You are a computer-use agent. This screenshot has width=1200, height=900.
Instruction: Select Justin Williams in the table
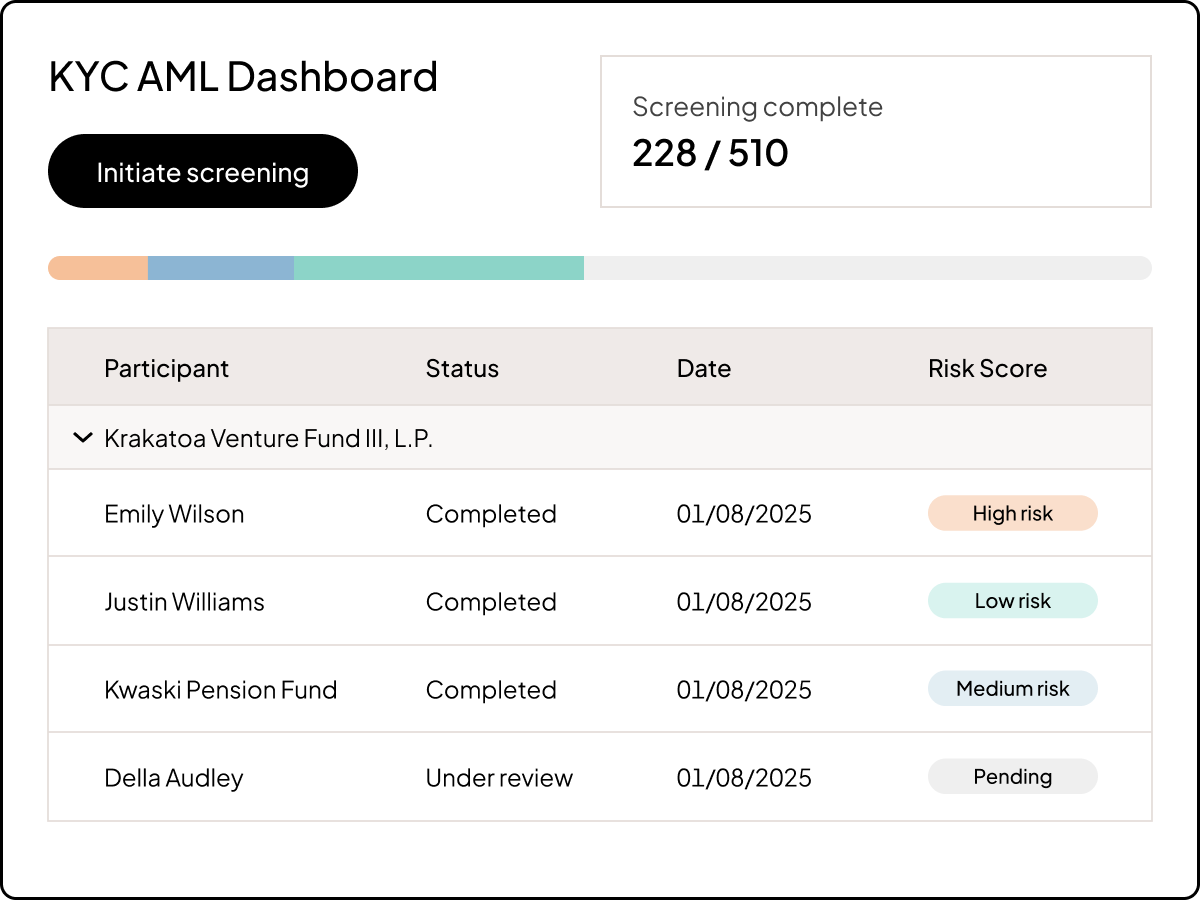click(x=184, y=601)
